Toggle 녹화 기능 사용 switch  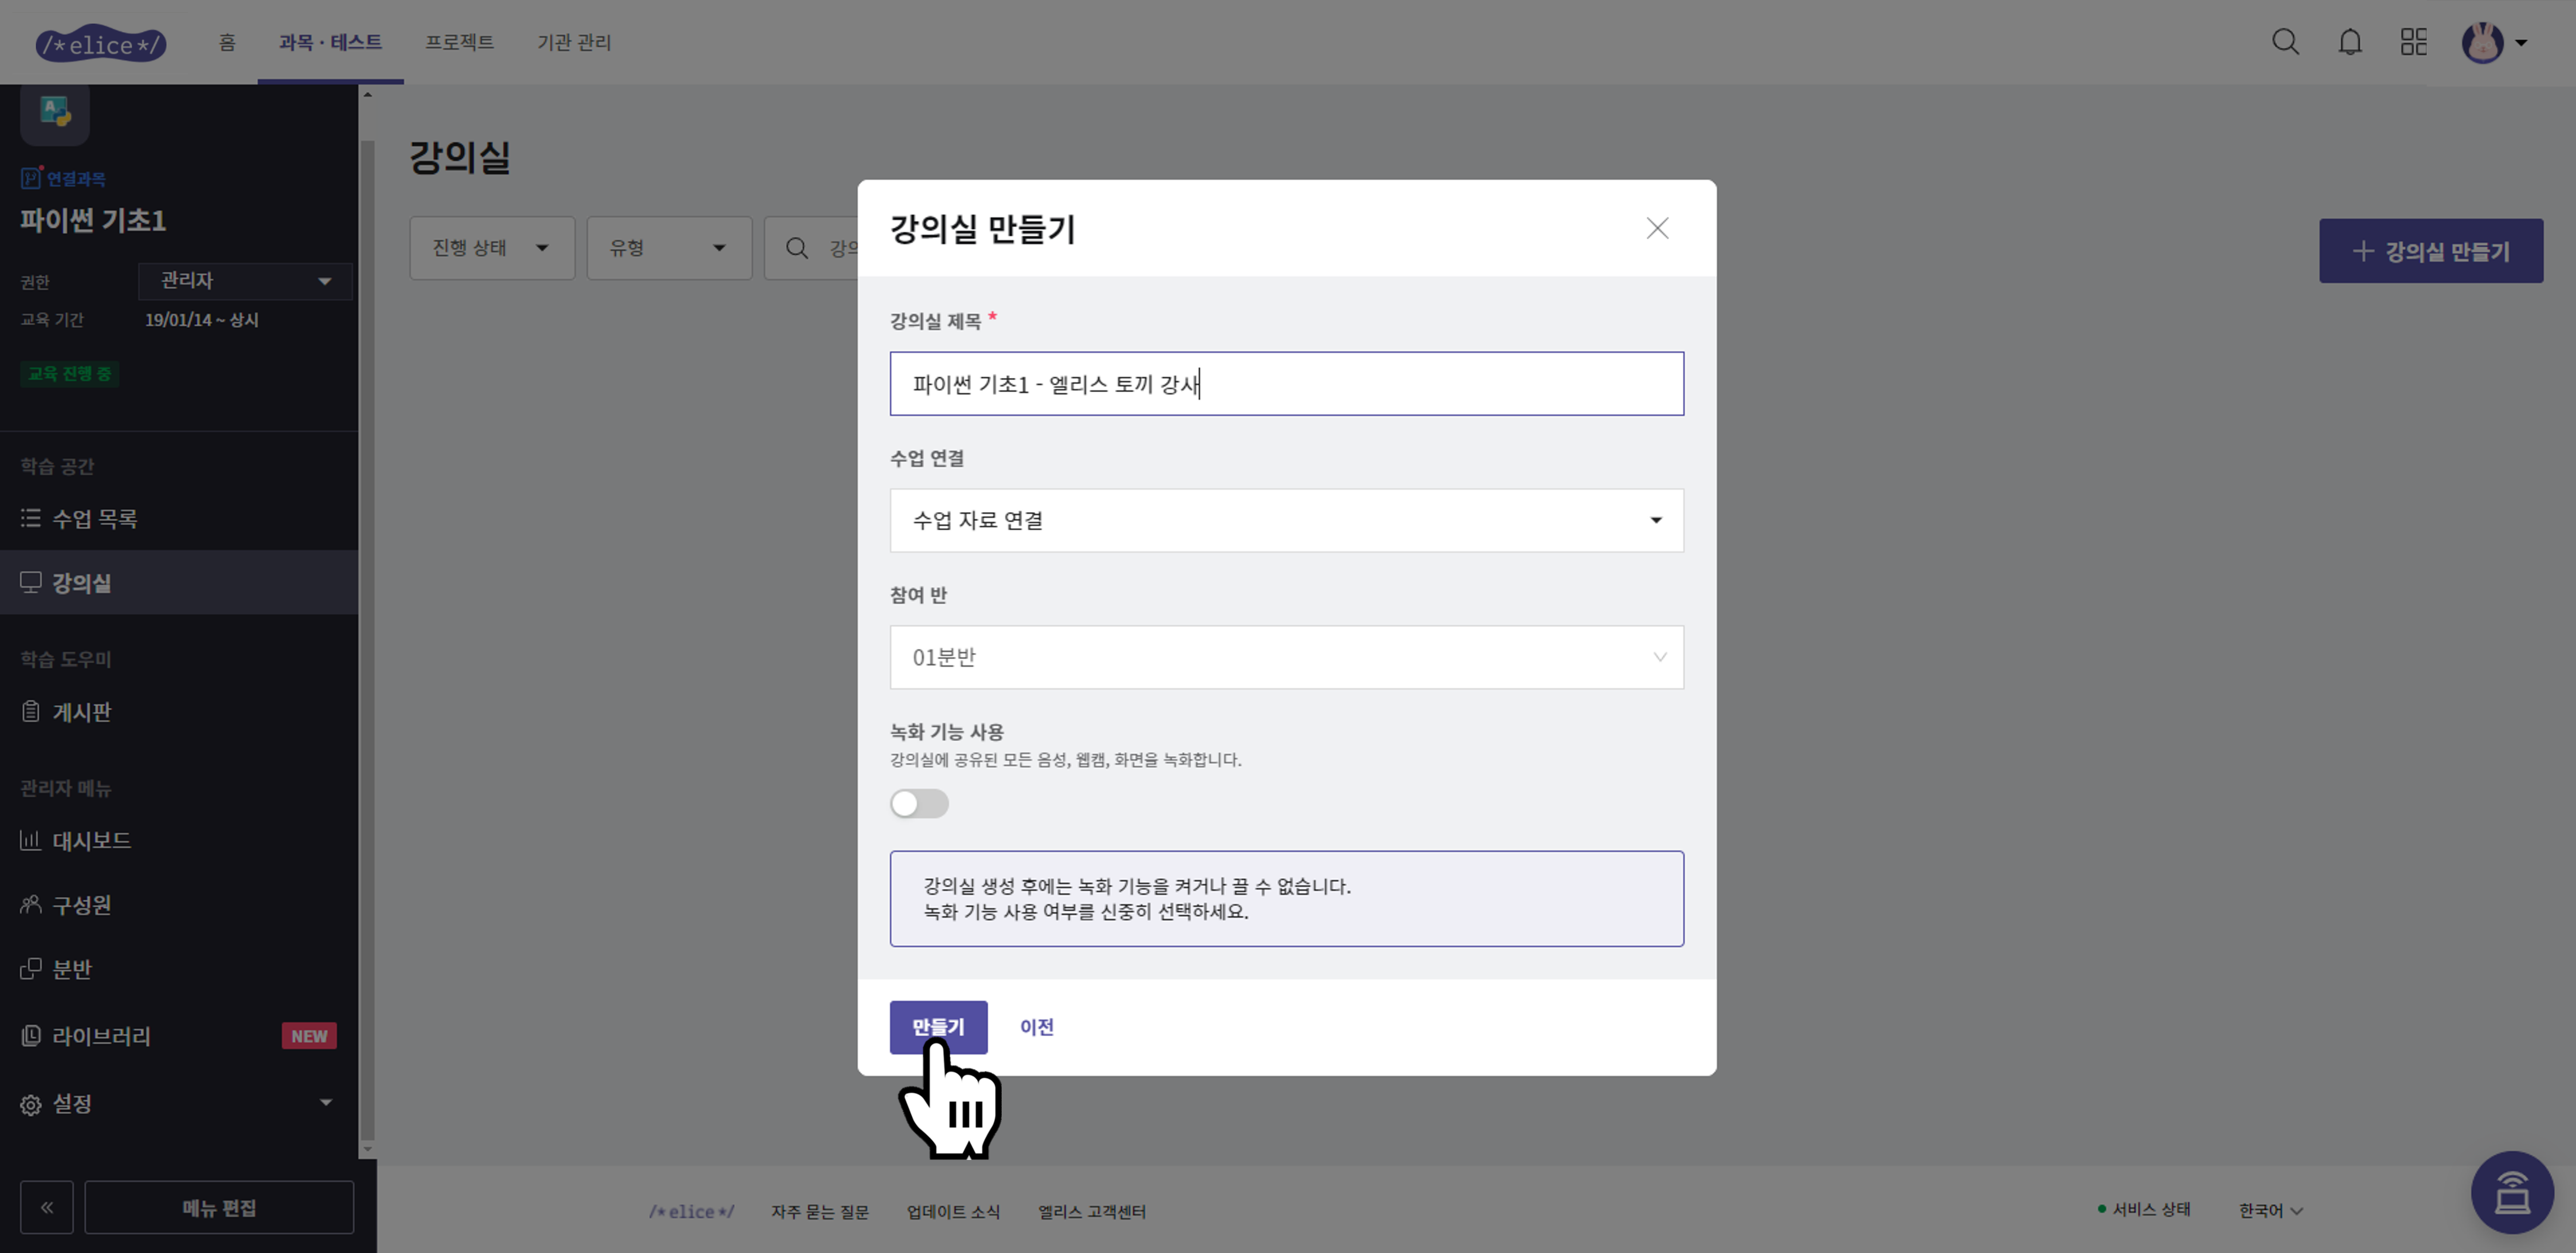(x=919, y=803)
